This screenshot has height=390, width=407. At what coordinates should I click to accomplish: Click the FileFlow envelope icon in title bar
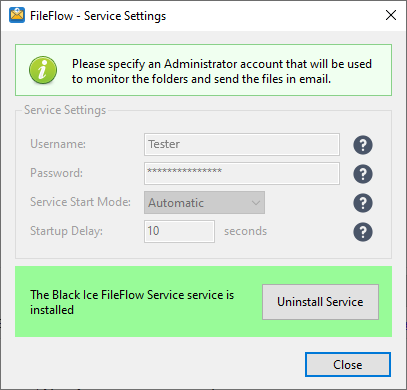[x=17, y=15]
